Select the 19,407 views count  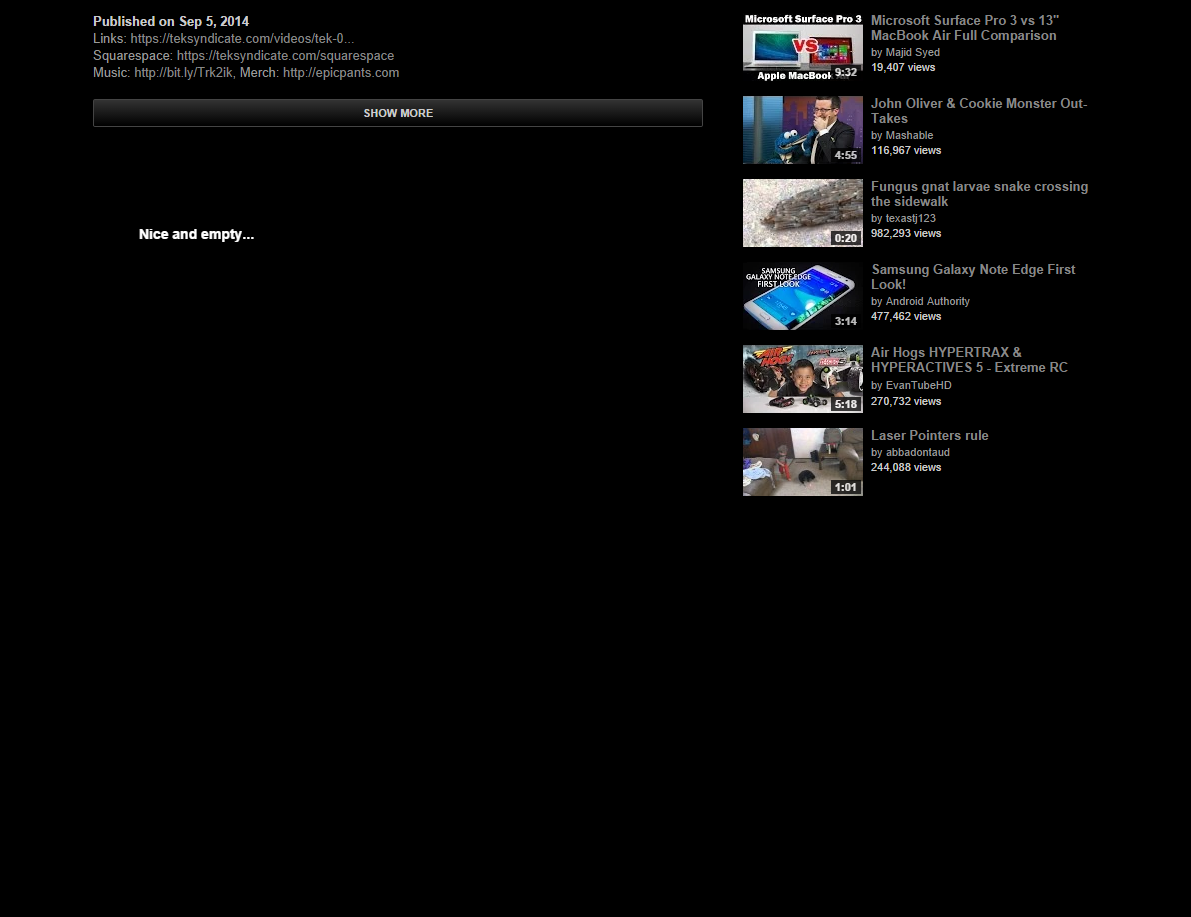pyautogui.click(x=903, y=68)
